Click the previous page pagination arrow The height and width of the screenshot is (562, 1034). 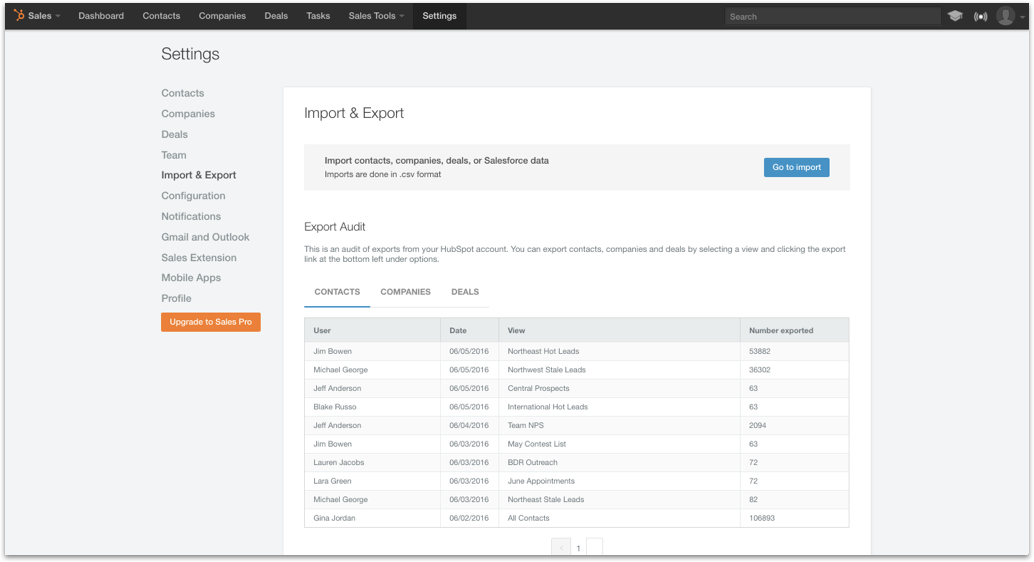(x=561, y=547)
